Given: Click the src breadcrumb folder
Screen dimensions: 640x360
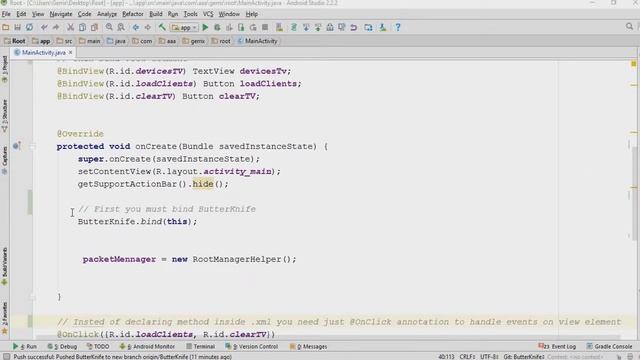Looking at the screenshot, I should (x=64, y=41).
